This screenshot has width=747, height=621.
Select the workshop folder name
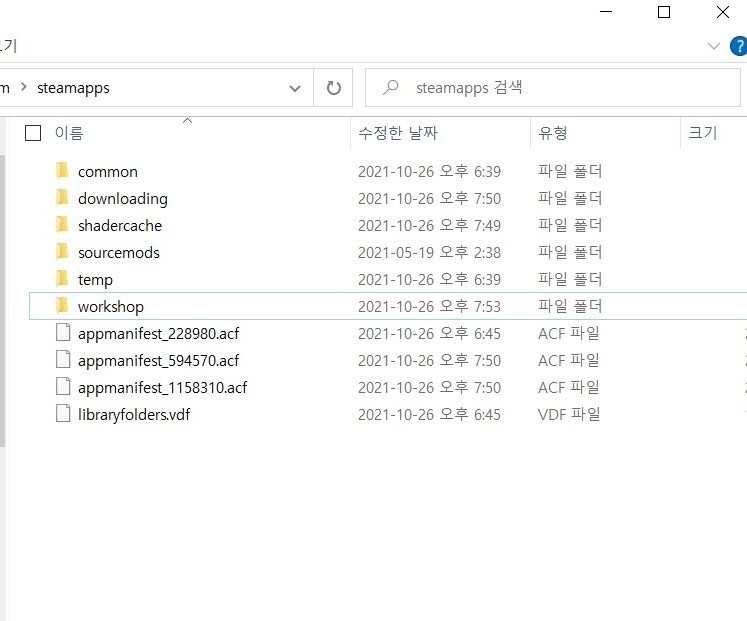[111, 307]
